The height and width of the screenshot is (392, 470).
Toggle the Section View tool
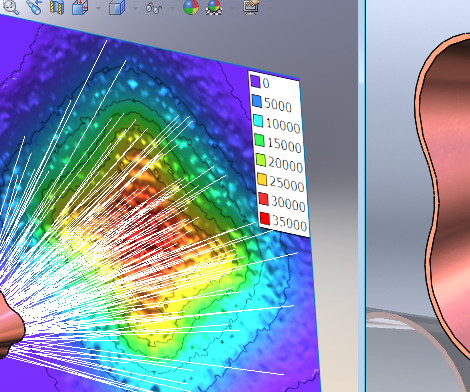(x=57, y=7)
